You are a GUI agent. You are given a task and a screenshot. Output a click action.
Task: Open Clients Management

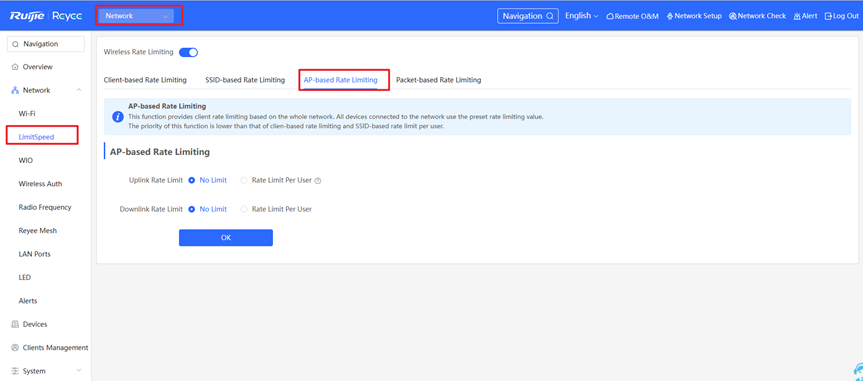(55, 348)
